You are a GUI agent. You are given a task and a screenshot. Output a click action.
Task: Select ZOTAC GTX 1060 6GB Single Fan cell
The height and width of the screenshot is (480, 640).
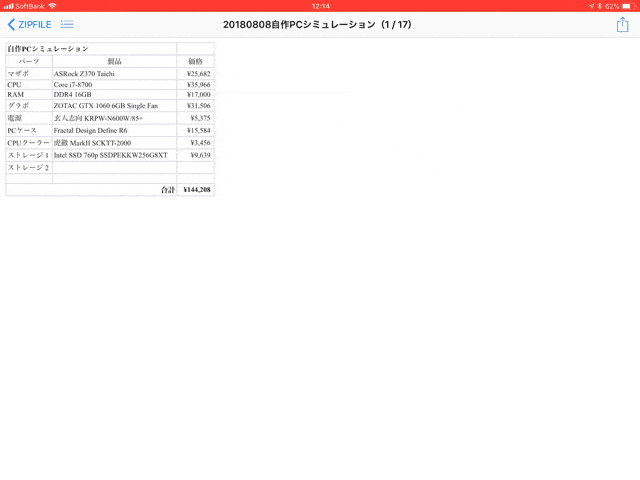(115, 105)
